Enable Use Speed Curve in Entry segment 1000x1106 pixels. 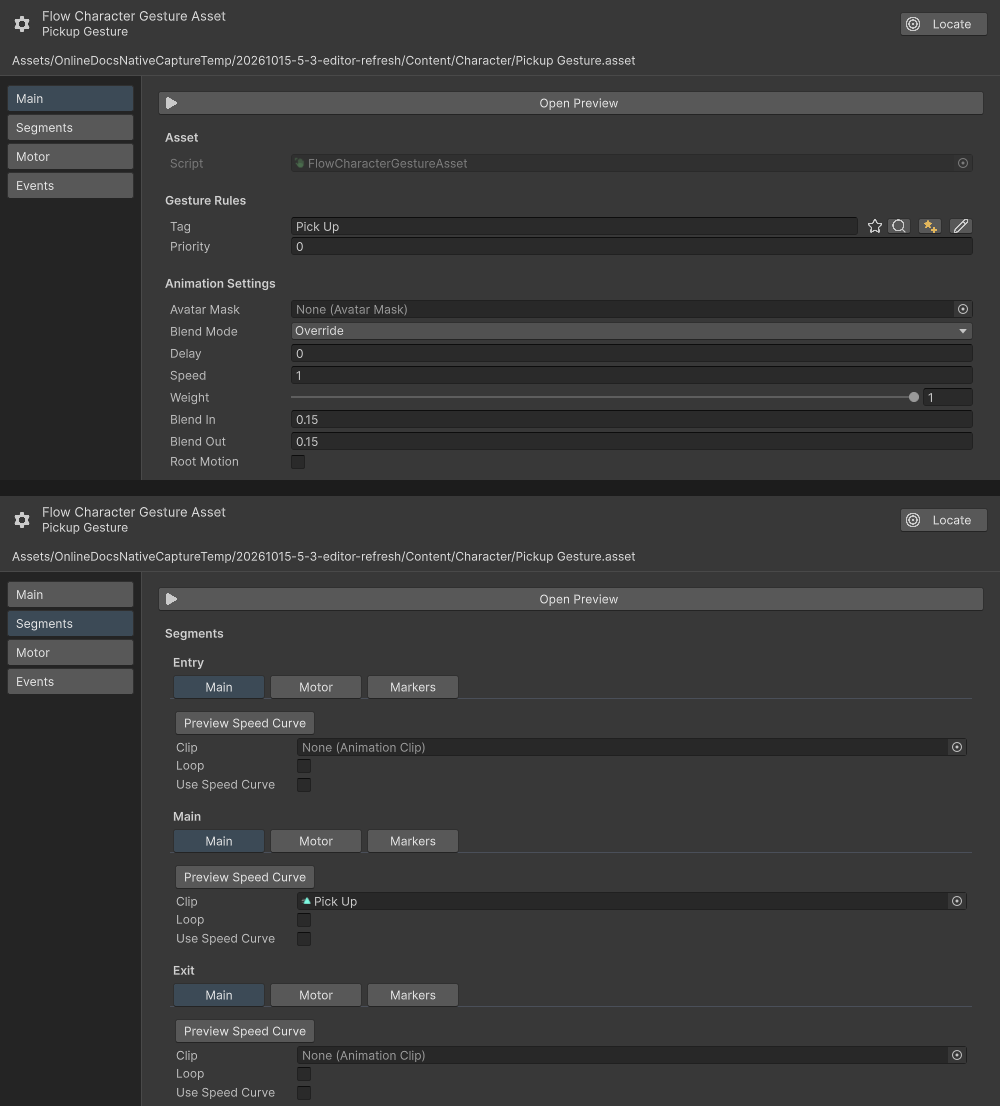coord(304,785)
